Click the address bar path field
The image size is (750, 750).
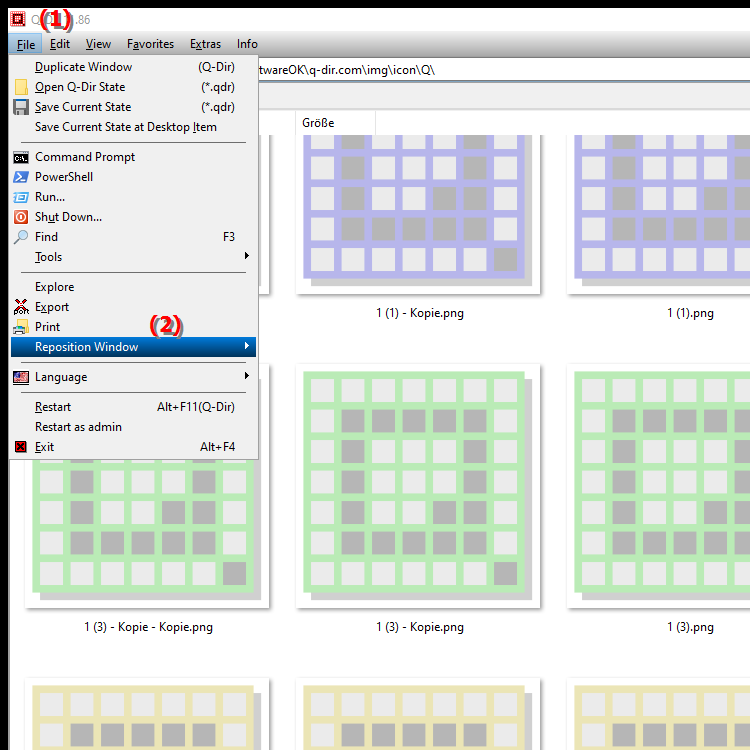tap(504, 70)
